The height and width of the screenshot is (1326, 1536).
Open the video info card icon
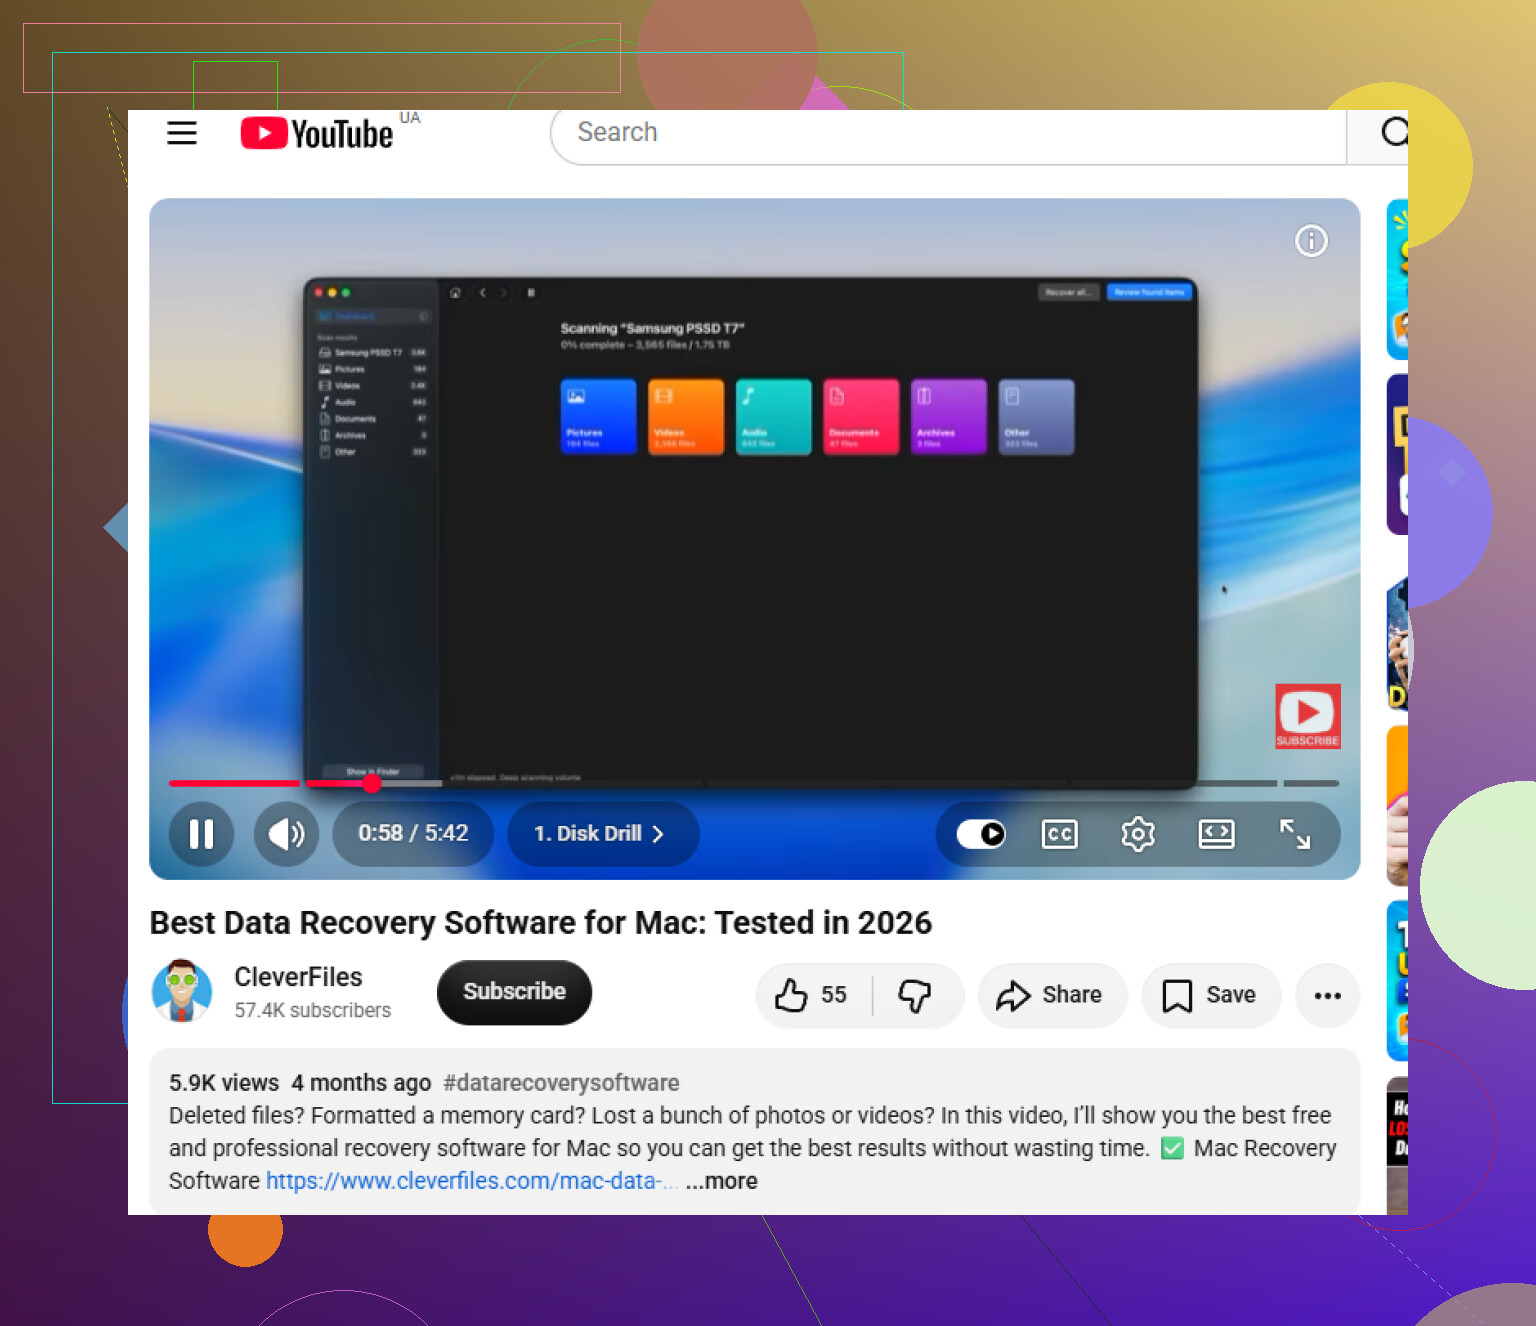point(1311,241)
